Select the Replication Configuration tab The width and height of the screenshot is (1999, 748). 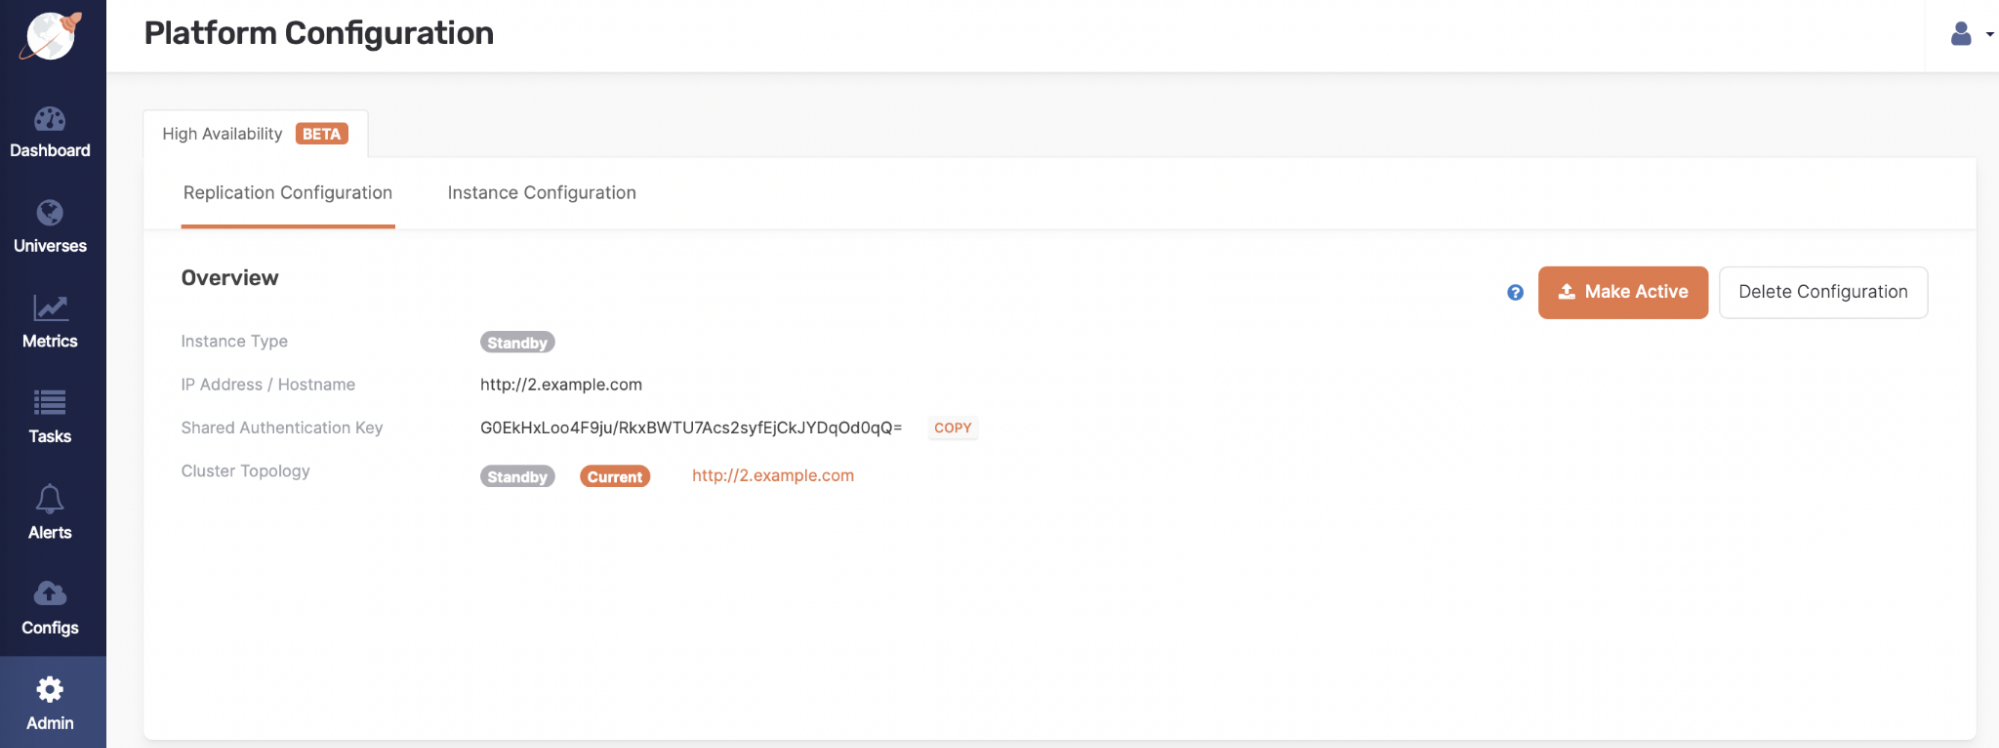tap(287, 193)
